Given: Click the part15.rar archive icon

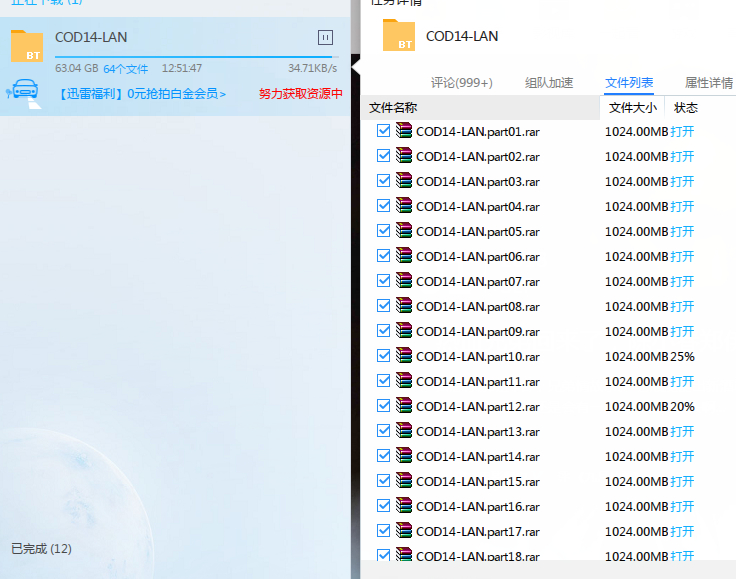Looking at the screenshot, I should coord(404,480).
